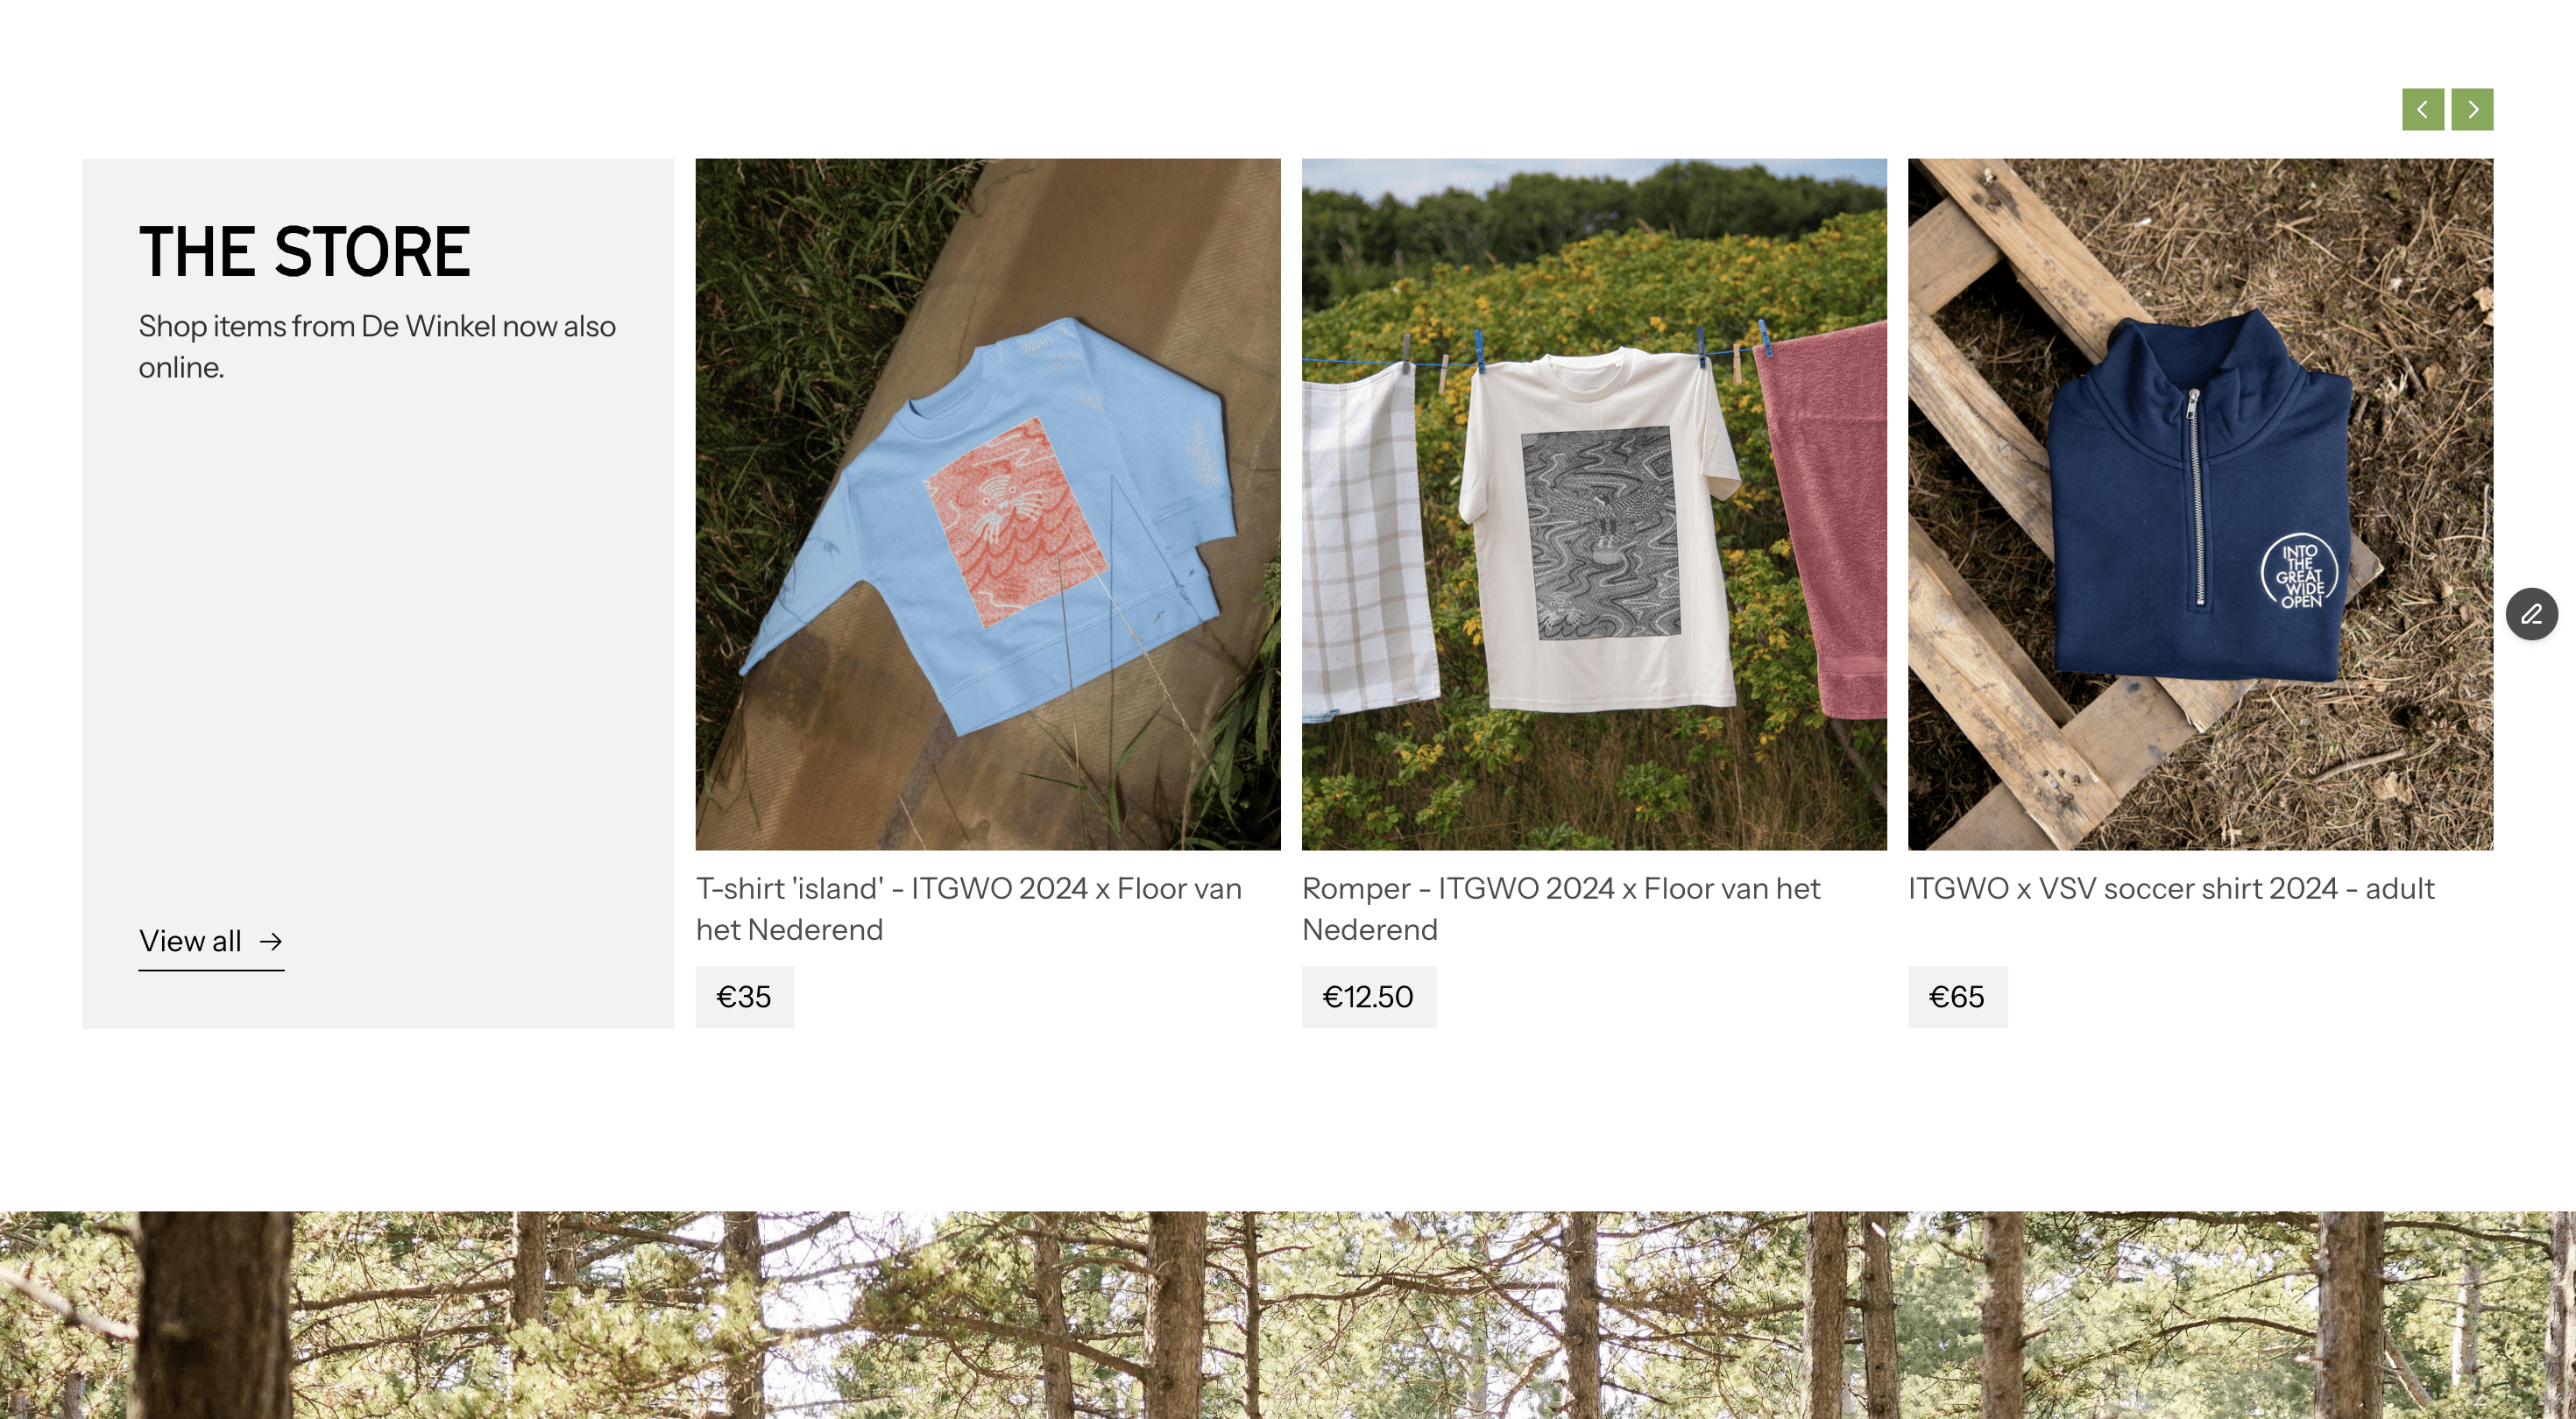2576x1419 pixels.
Task: Open the Romper ITGWO 2024 title link
Action: [x=1561, y=909]
